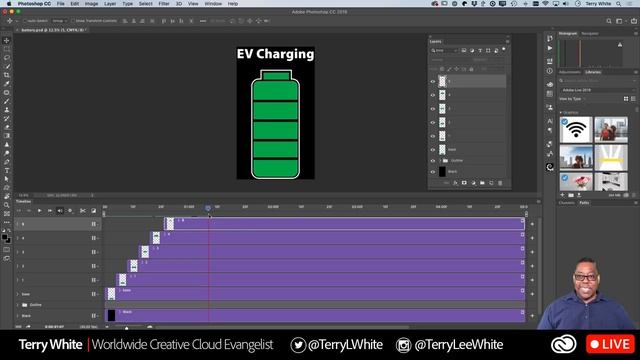Select the Brush tool
The height and width of the screenshot is (360, 640).
click(7, 101)
